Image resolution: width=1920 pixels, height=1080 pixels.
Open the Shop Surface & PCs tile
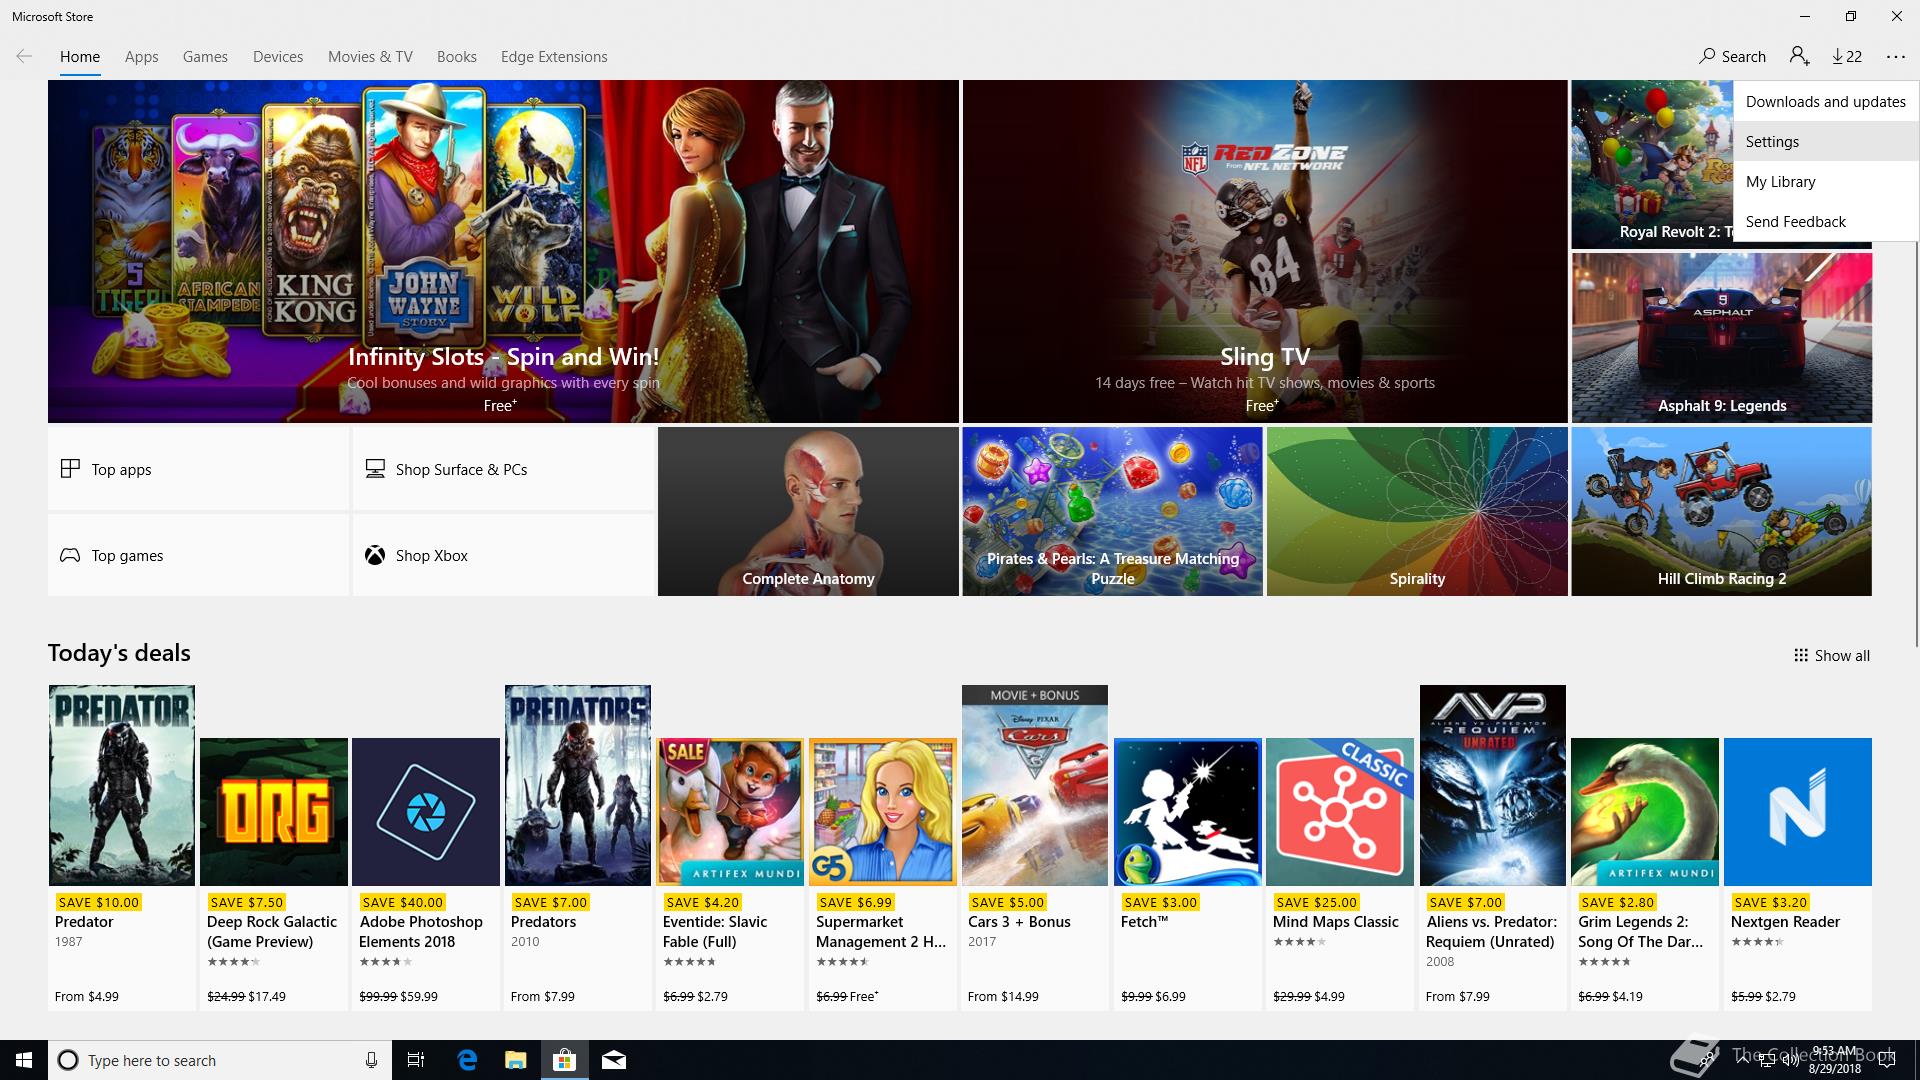[503, 469]
